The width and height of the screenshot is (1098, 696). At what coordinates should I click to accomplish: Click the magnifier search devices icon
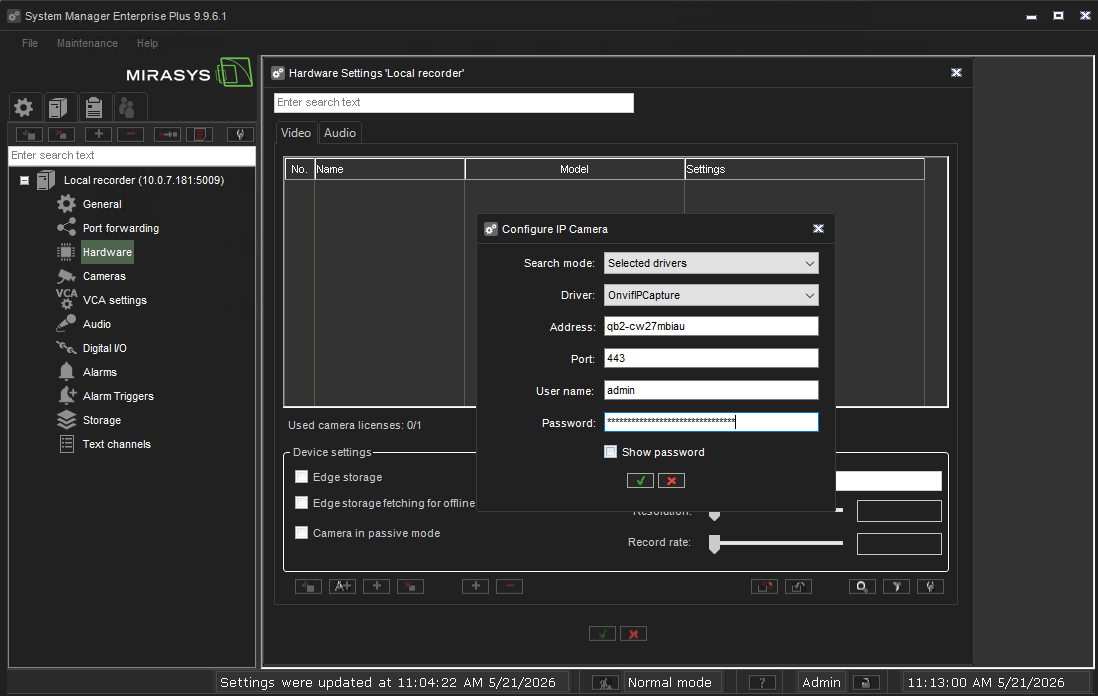(862, 586)
